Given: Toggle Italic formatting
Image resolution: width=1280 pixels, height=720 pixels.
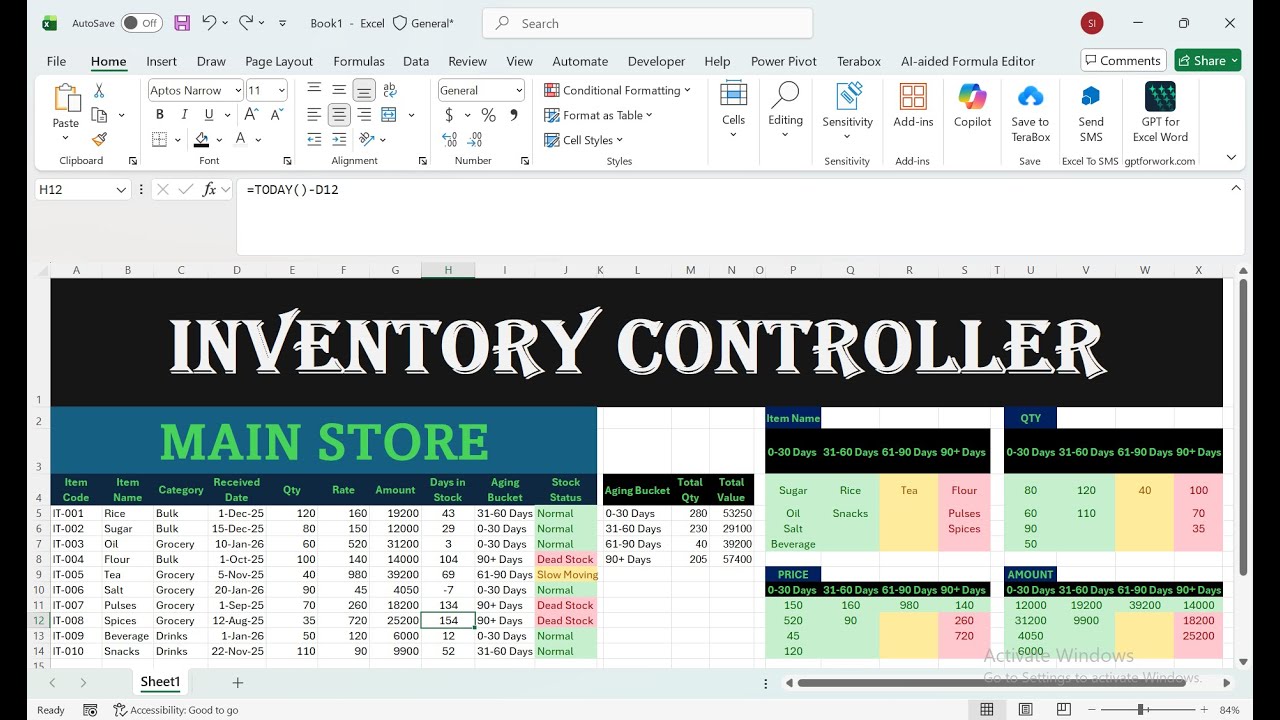Looking at the screenshot, I should 184,115.
